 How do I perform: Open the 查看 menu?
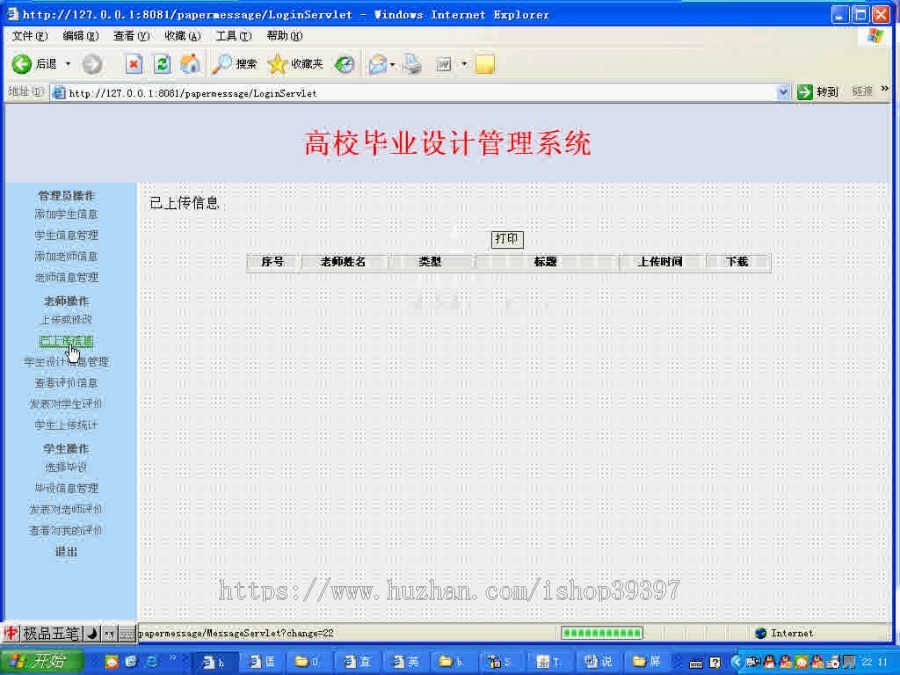(x=131, y=36)
